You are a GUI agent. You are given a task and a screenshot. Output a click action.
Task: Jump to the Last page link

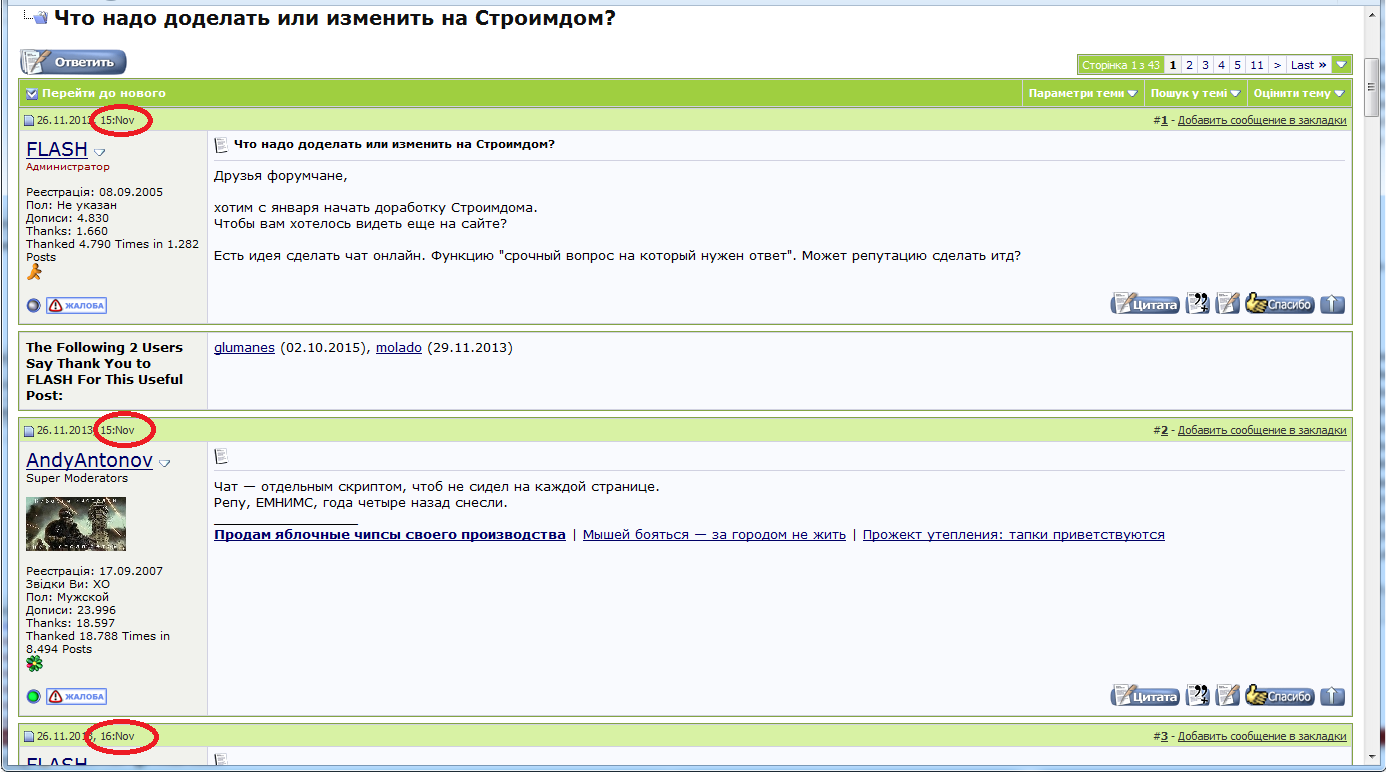[x=1308, y=65]
